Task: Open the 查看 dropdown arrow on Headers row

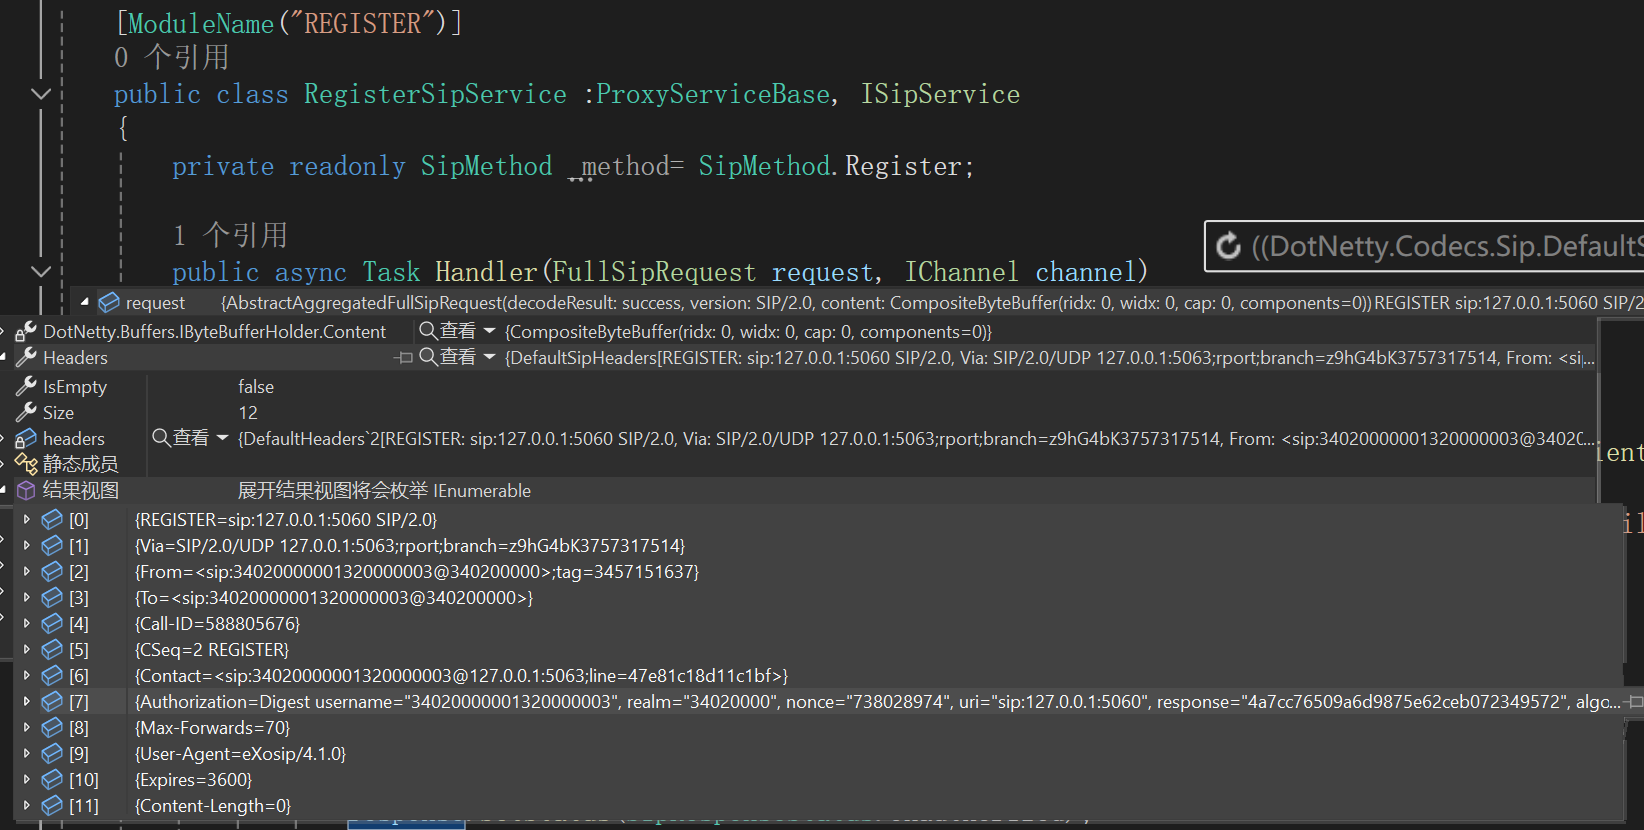Action: pos(490,357)
